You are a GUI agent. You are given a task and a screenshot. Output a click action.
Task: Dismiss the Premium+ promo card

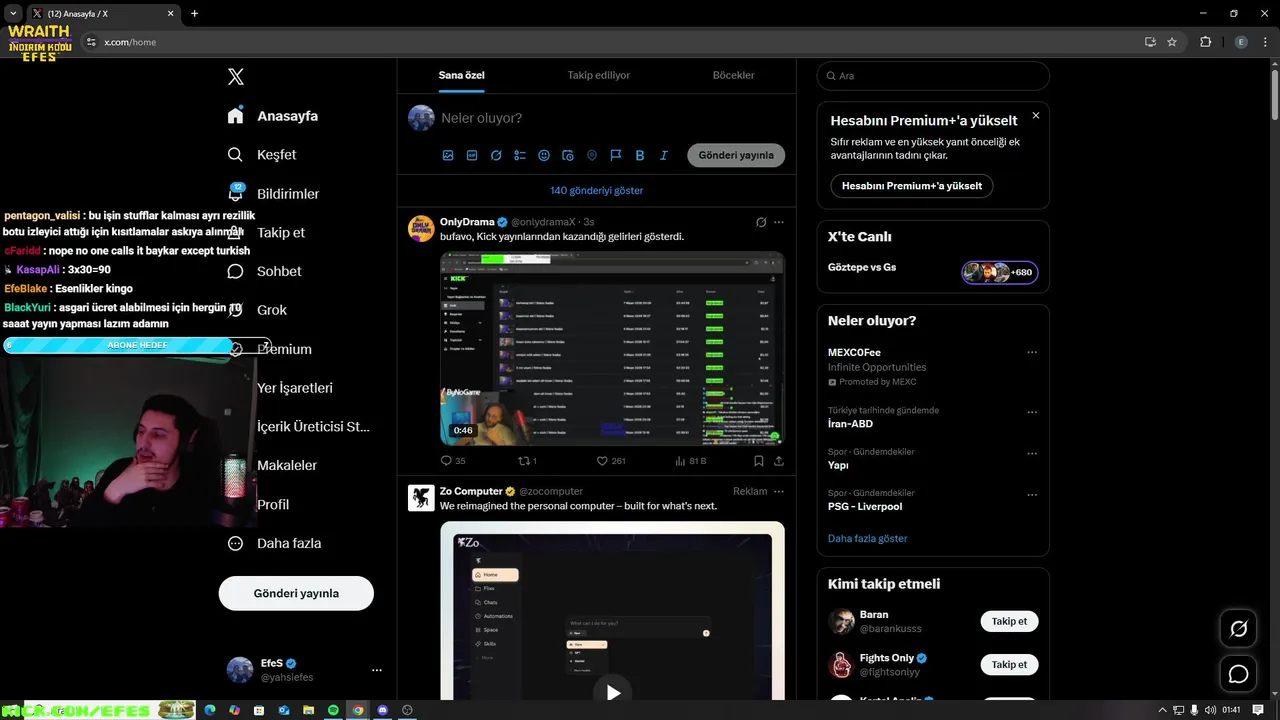[x=1035, y=116]
